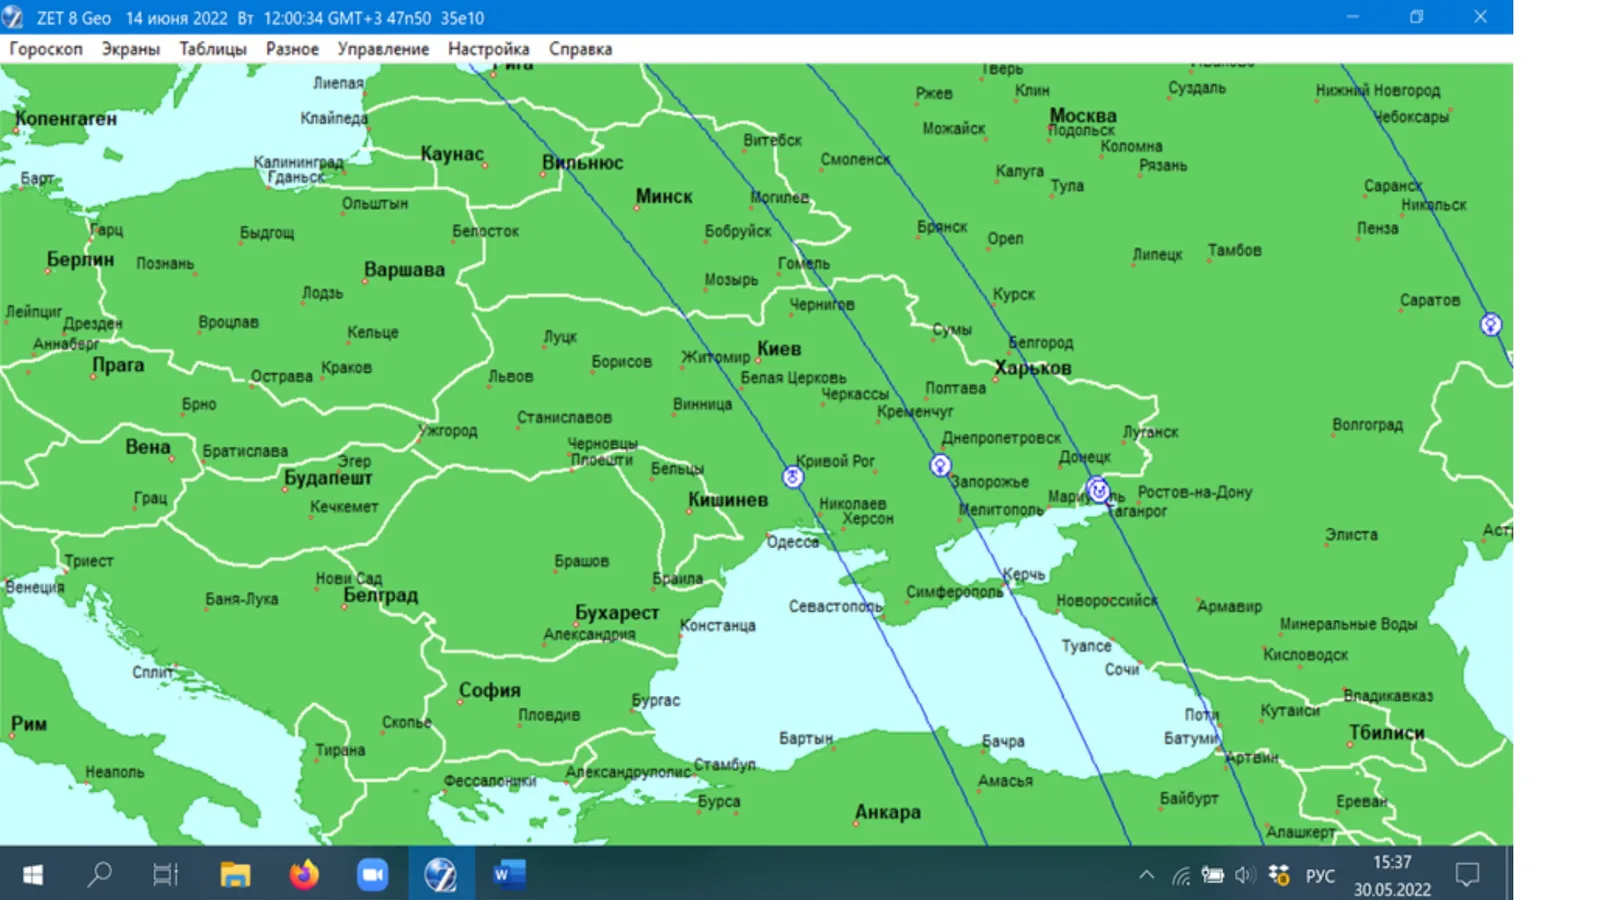The width and height of the screenshot is (1600, 900).
Task: Open clock showing 15:37 date
Action: point(1392,875)
